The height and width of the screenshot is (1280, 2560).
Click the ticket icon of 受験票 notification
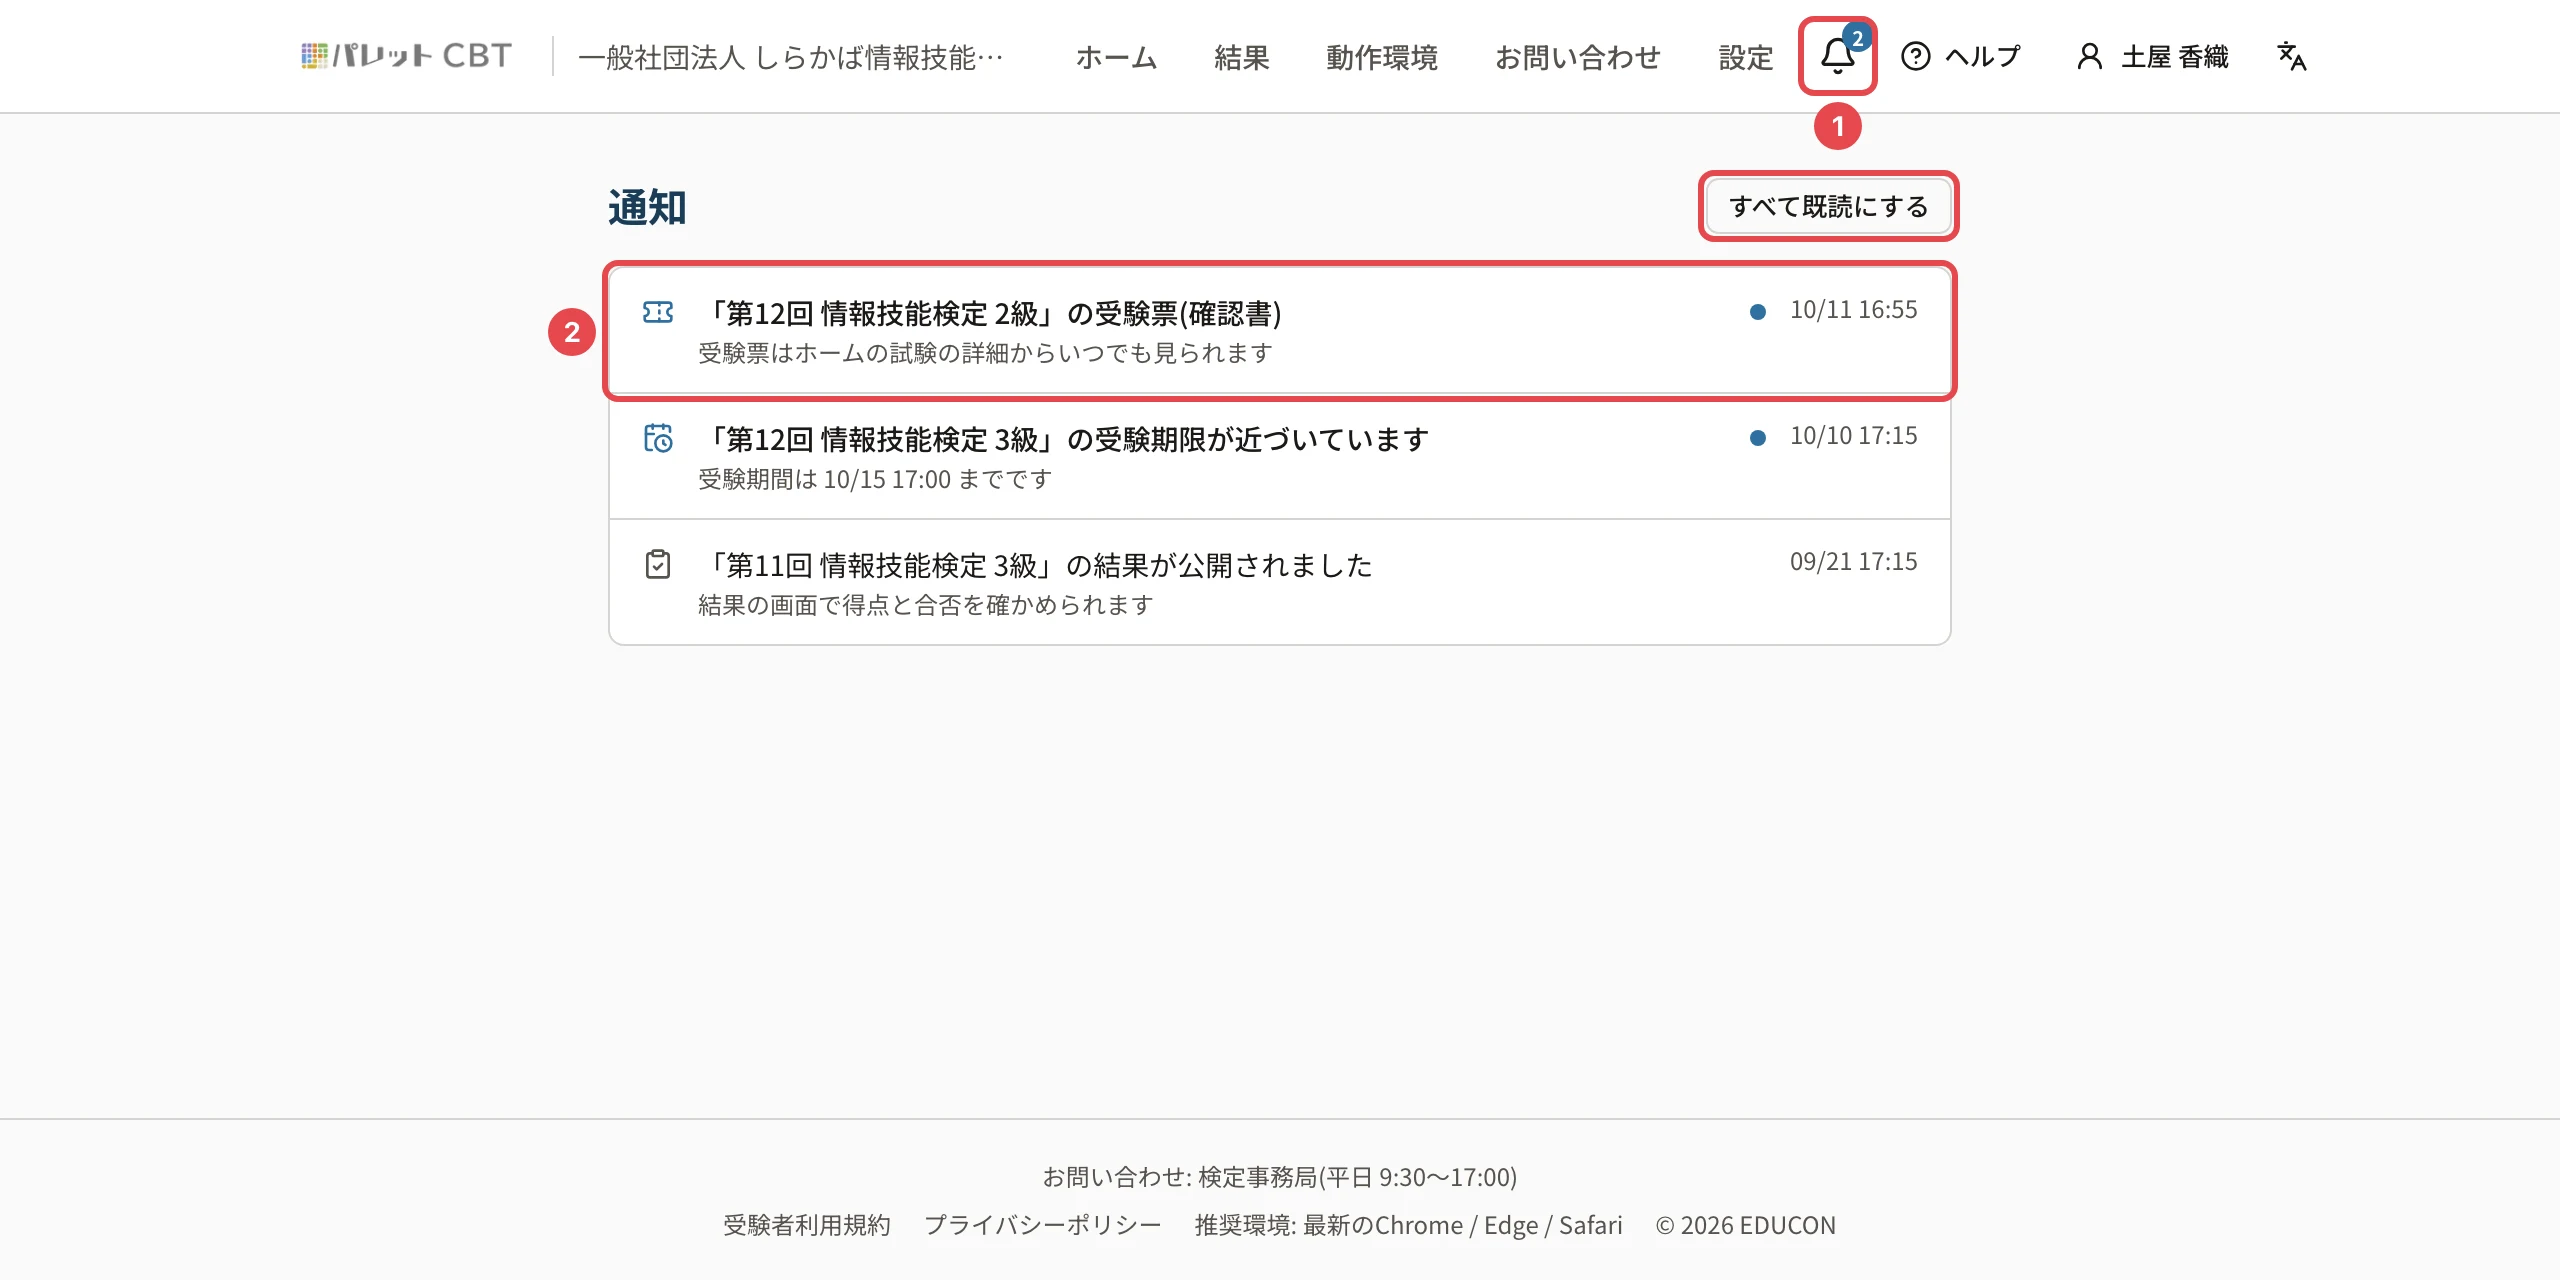point(658,313)
